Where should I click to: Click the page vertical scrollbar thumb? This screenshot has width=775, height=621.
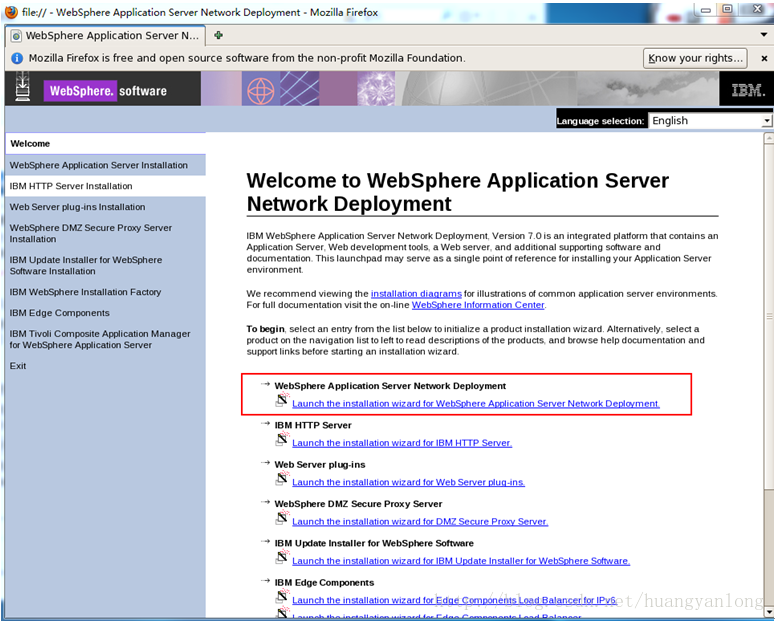769,316
